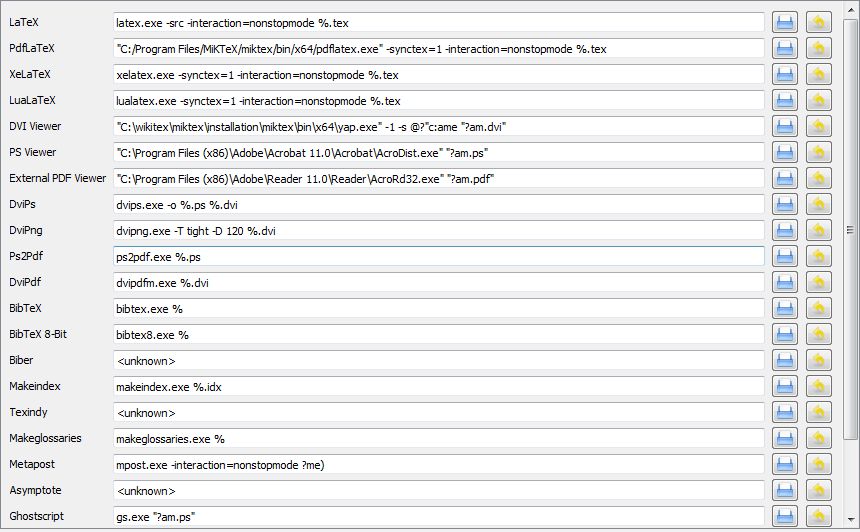Reset the Biber command to default

[x=818, y=360]
